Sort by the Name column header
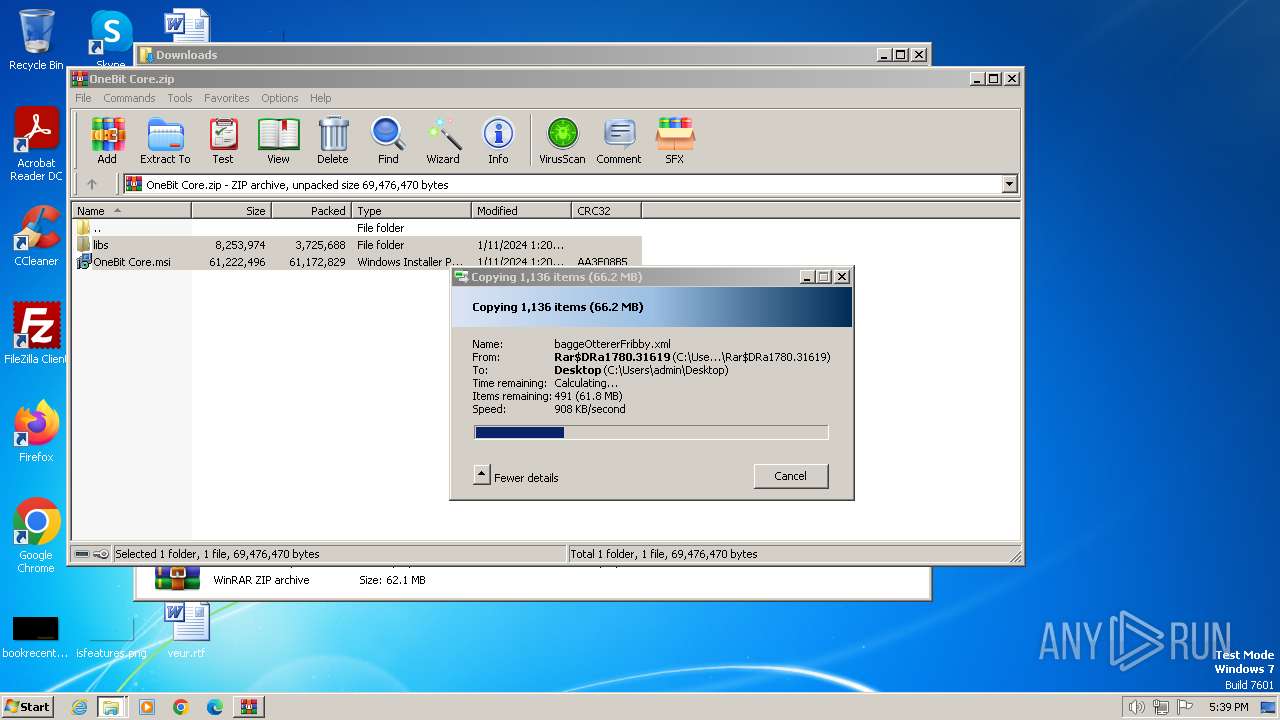Viewport: 1280px width, 720px height. point(131,211)
